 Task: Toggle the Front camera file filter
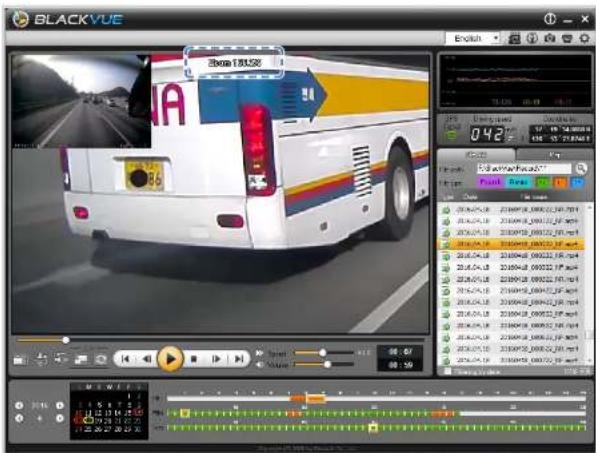(490, 182)
